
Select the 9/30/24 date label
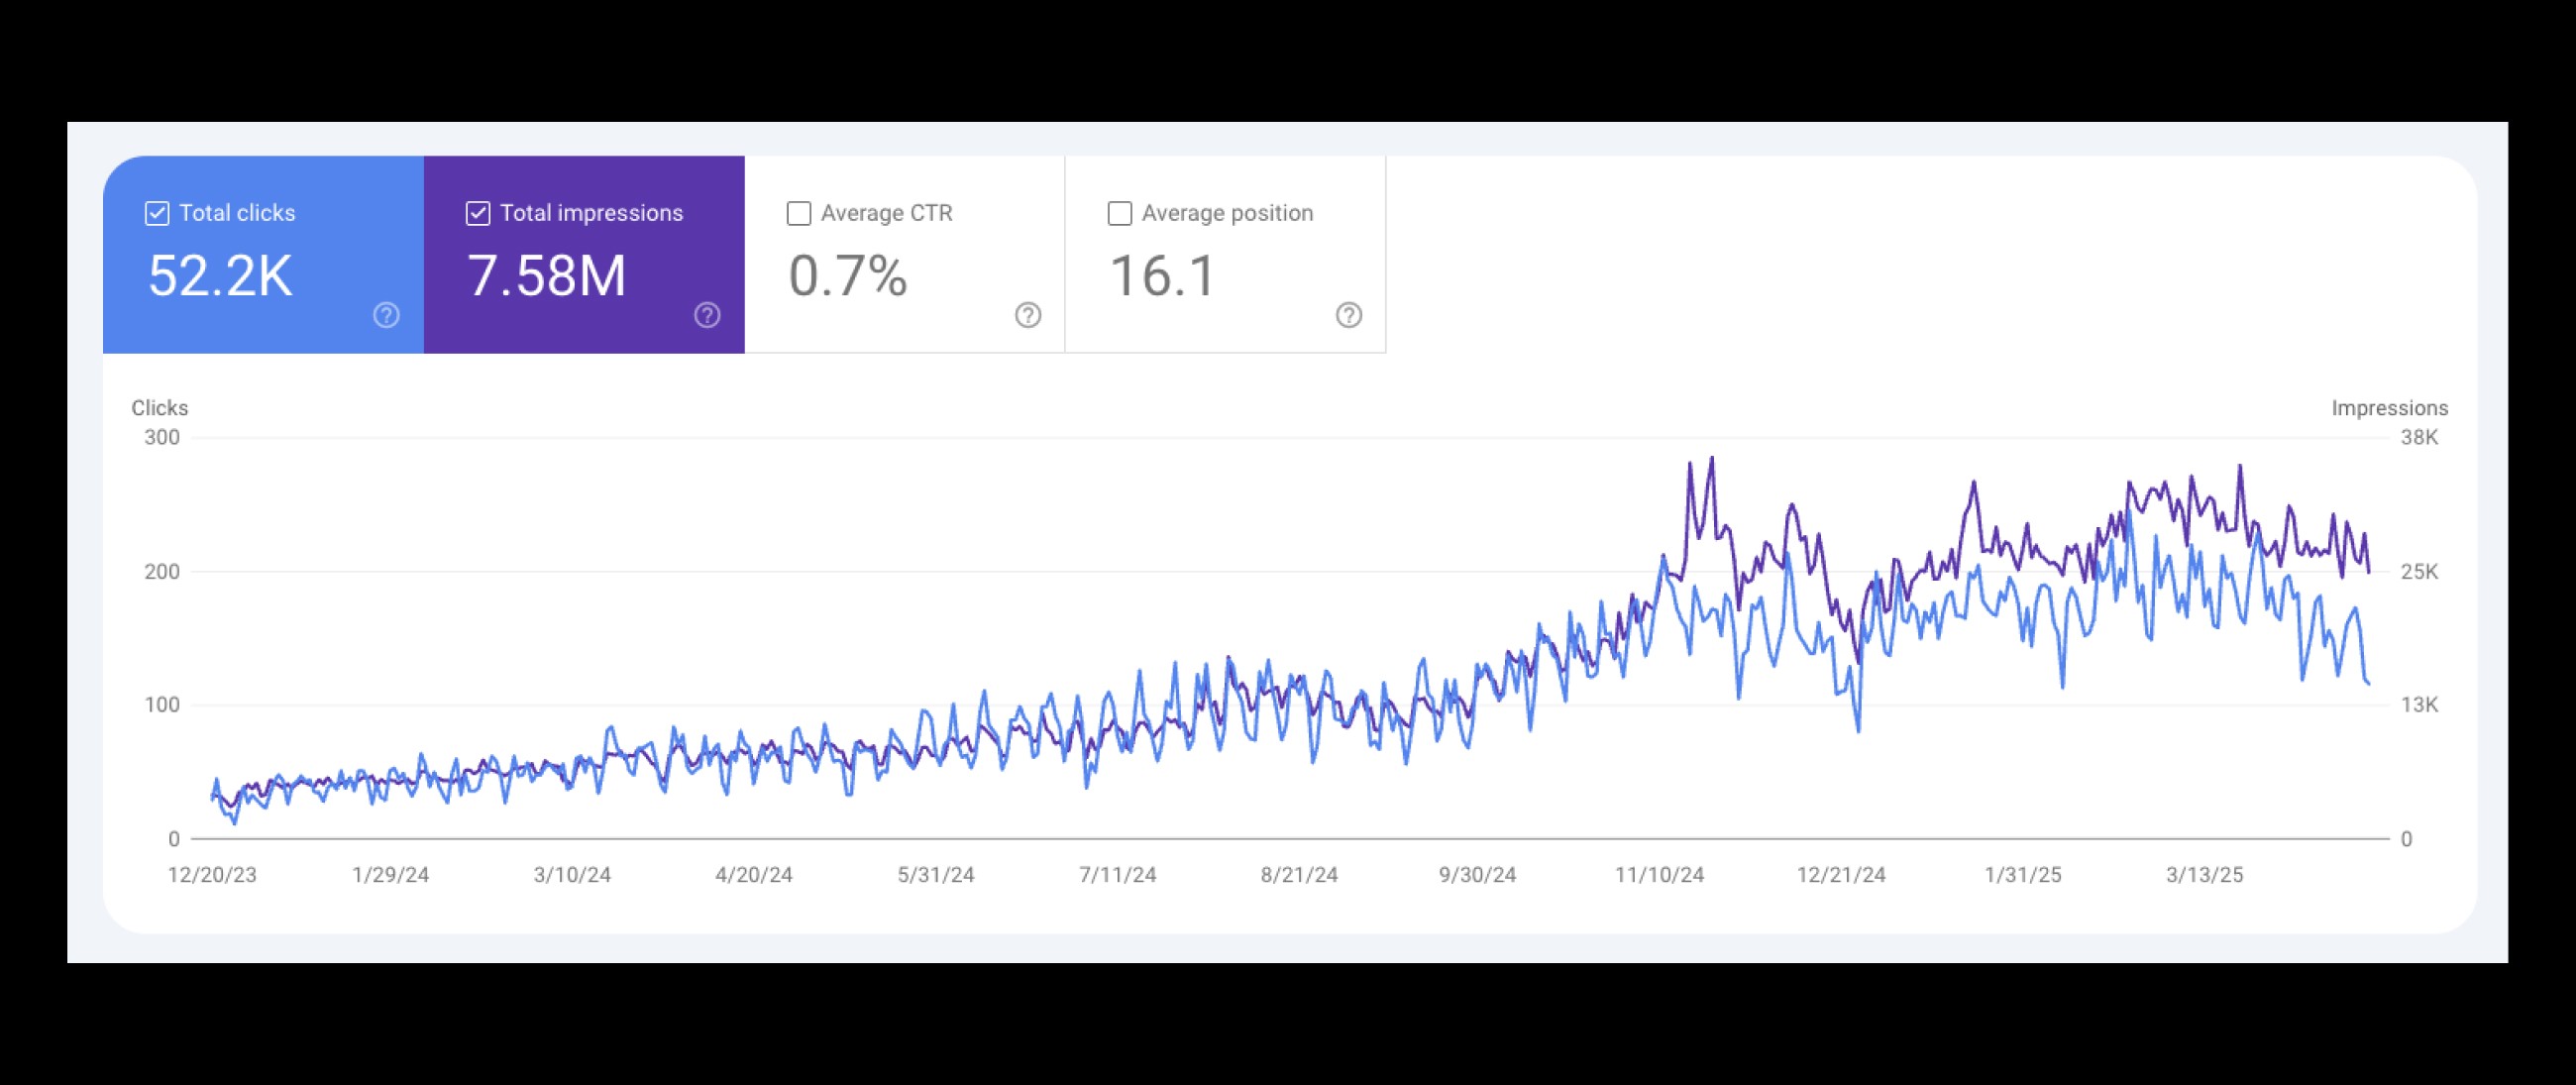point(1477,875)
